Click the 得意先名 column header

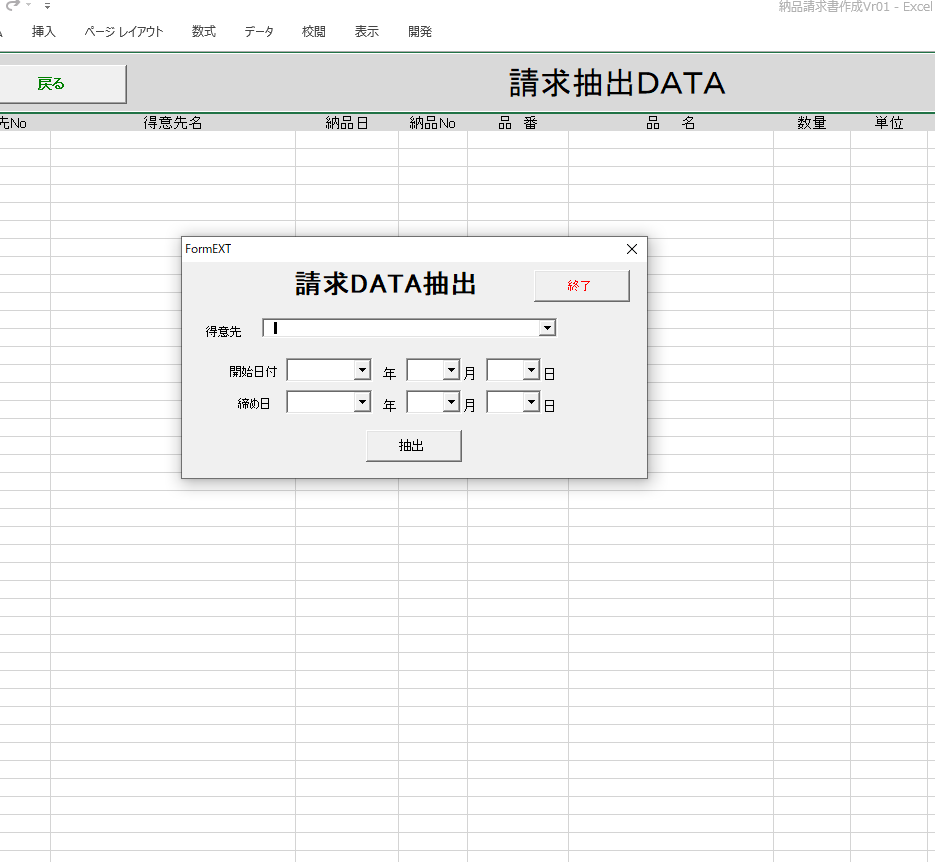pyautogui.click(x=173, y=123)
